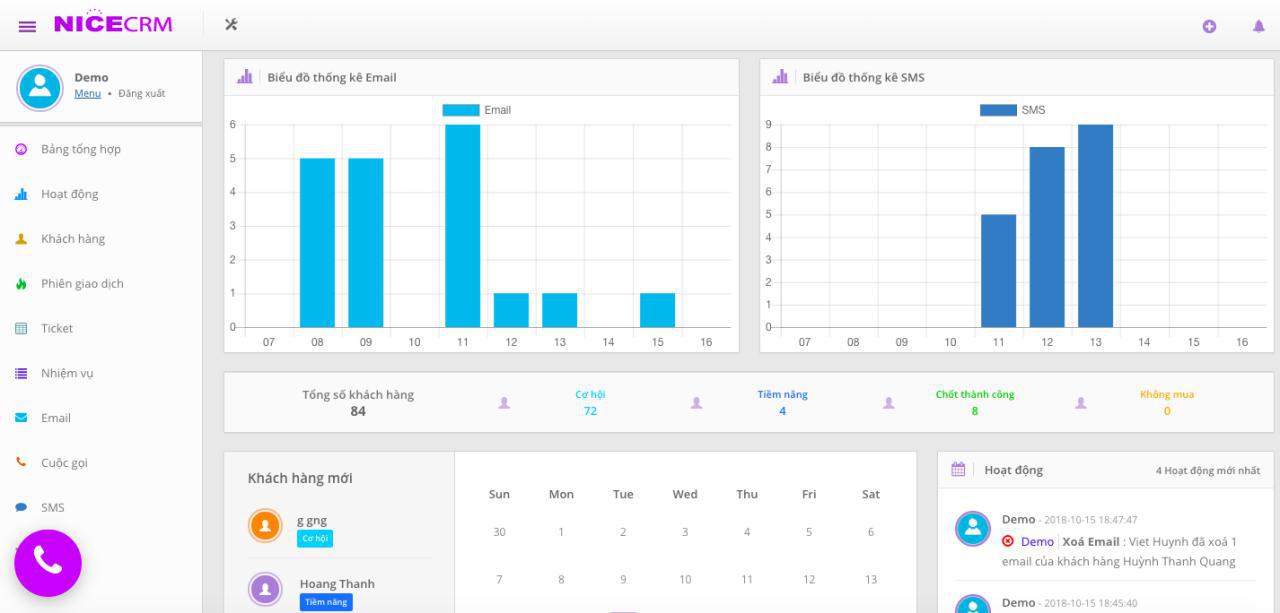Click the Email envelope icon in sidebar
1280x613 pixels.
click(20, 418)
